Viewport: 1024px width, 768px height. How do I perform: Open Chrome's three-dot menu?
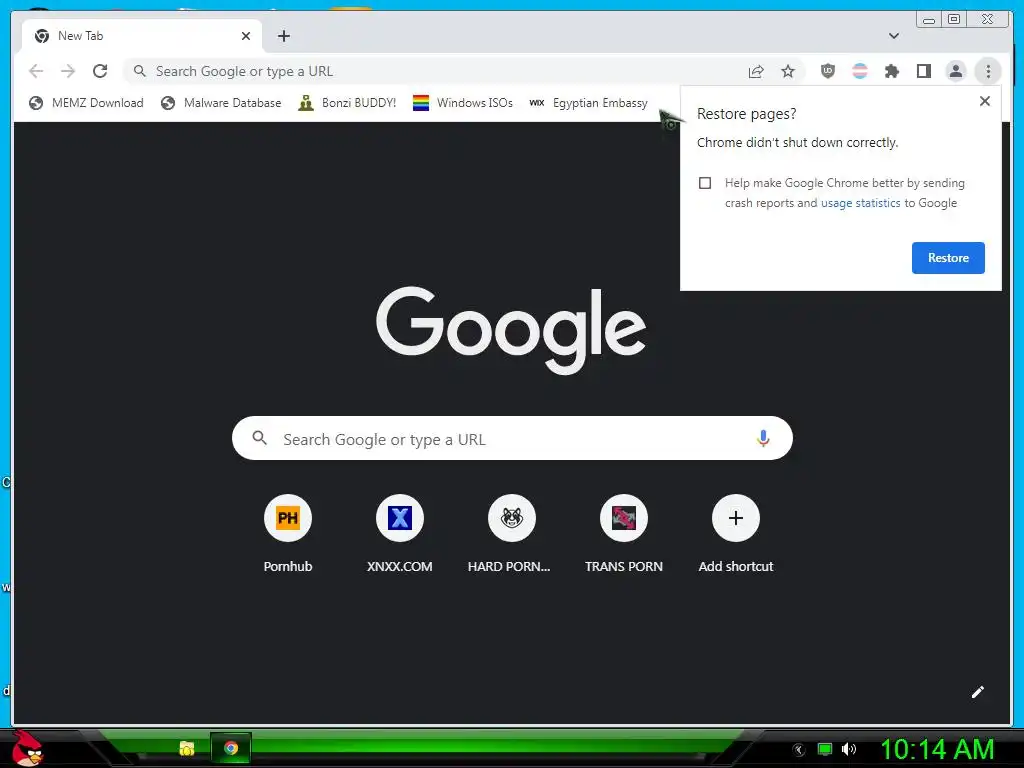click(x=988, y=71)
